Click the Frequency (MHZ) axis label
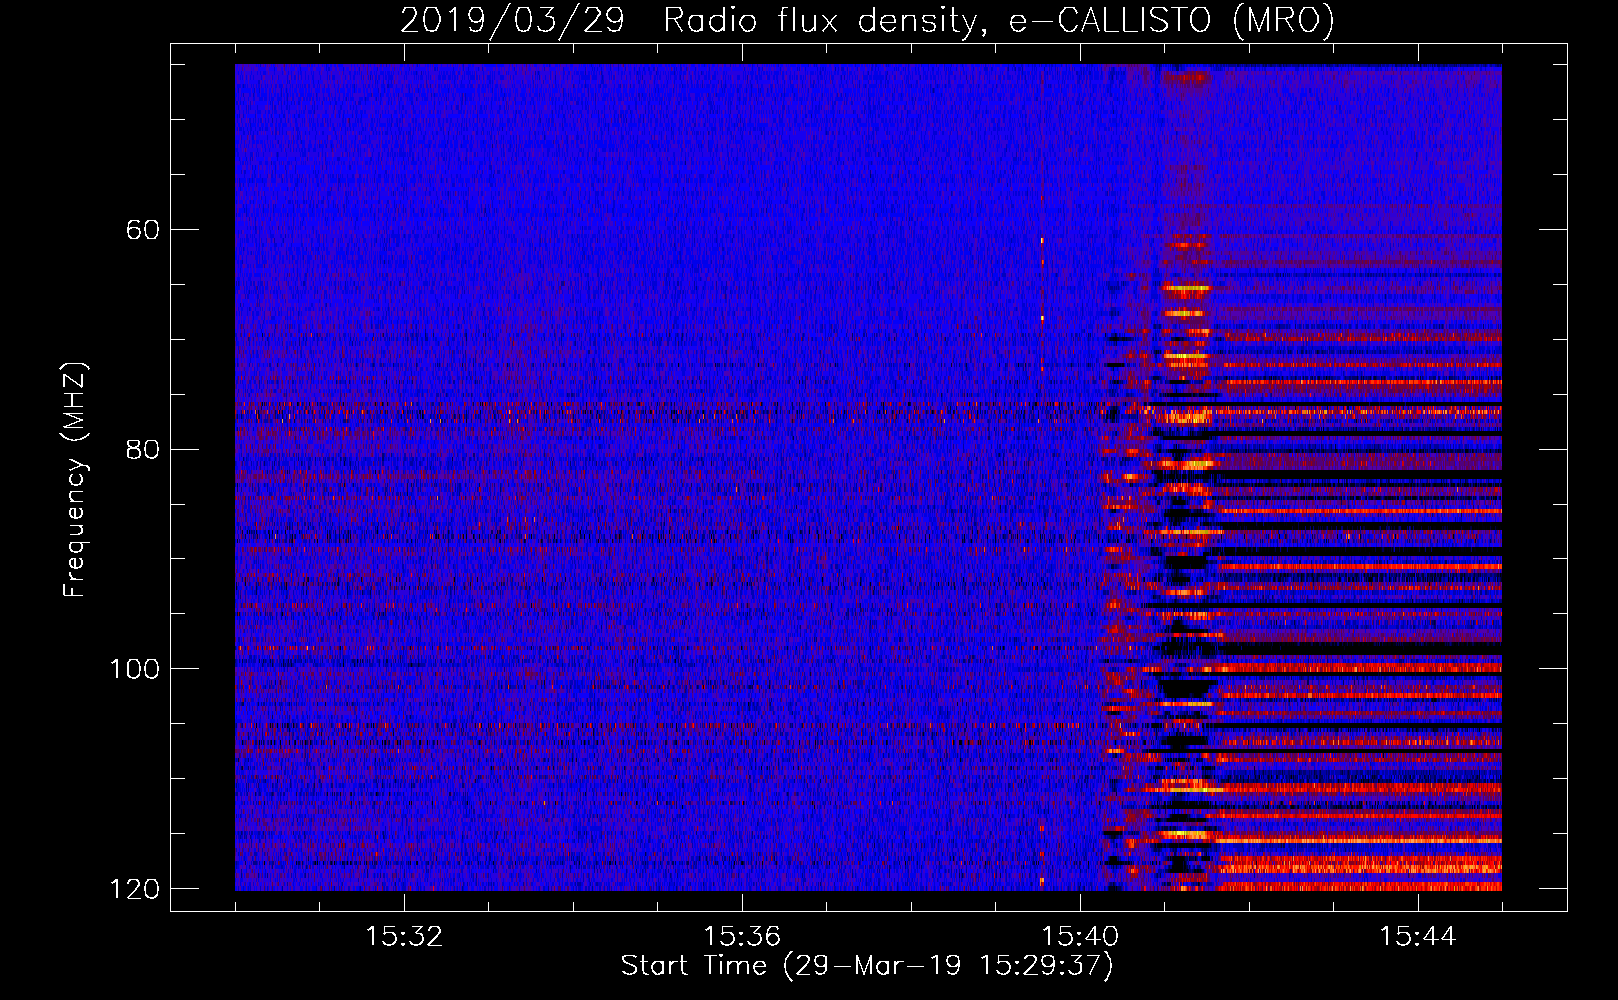This screenshot has width=1618, height=1000. coord(75,479)
